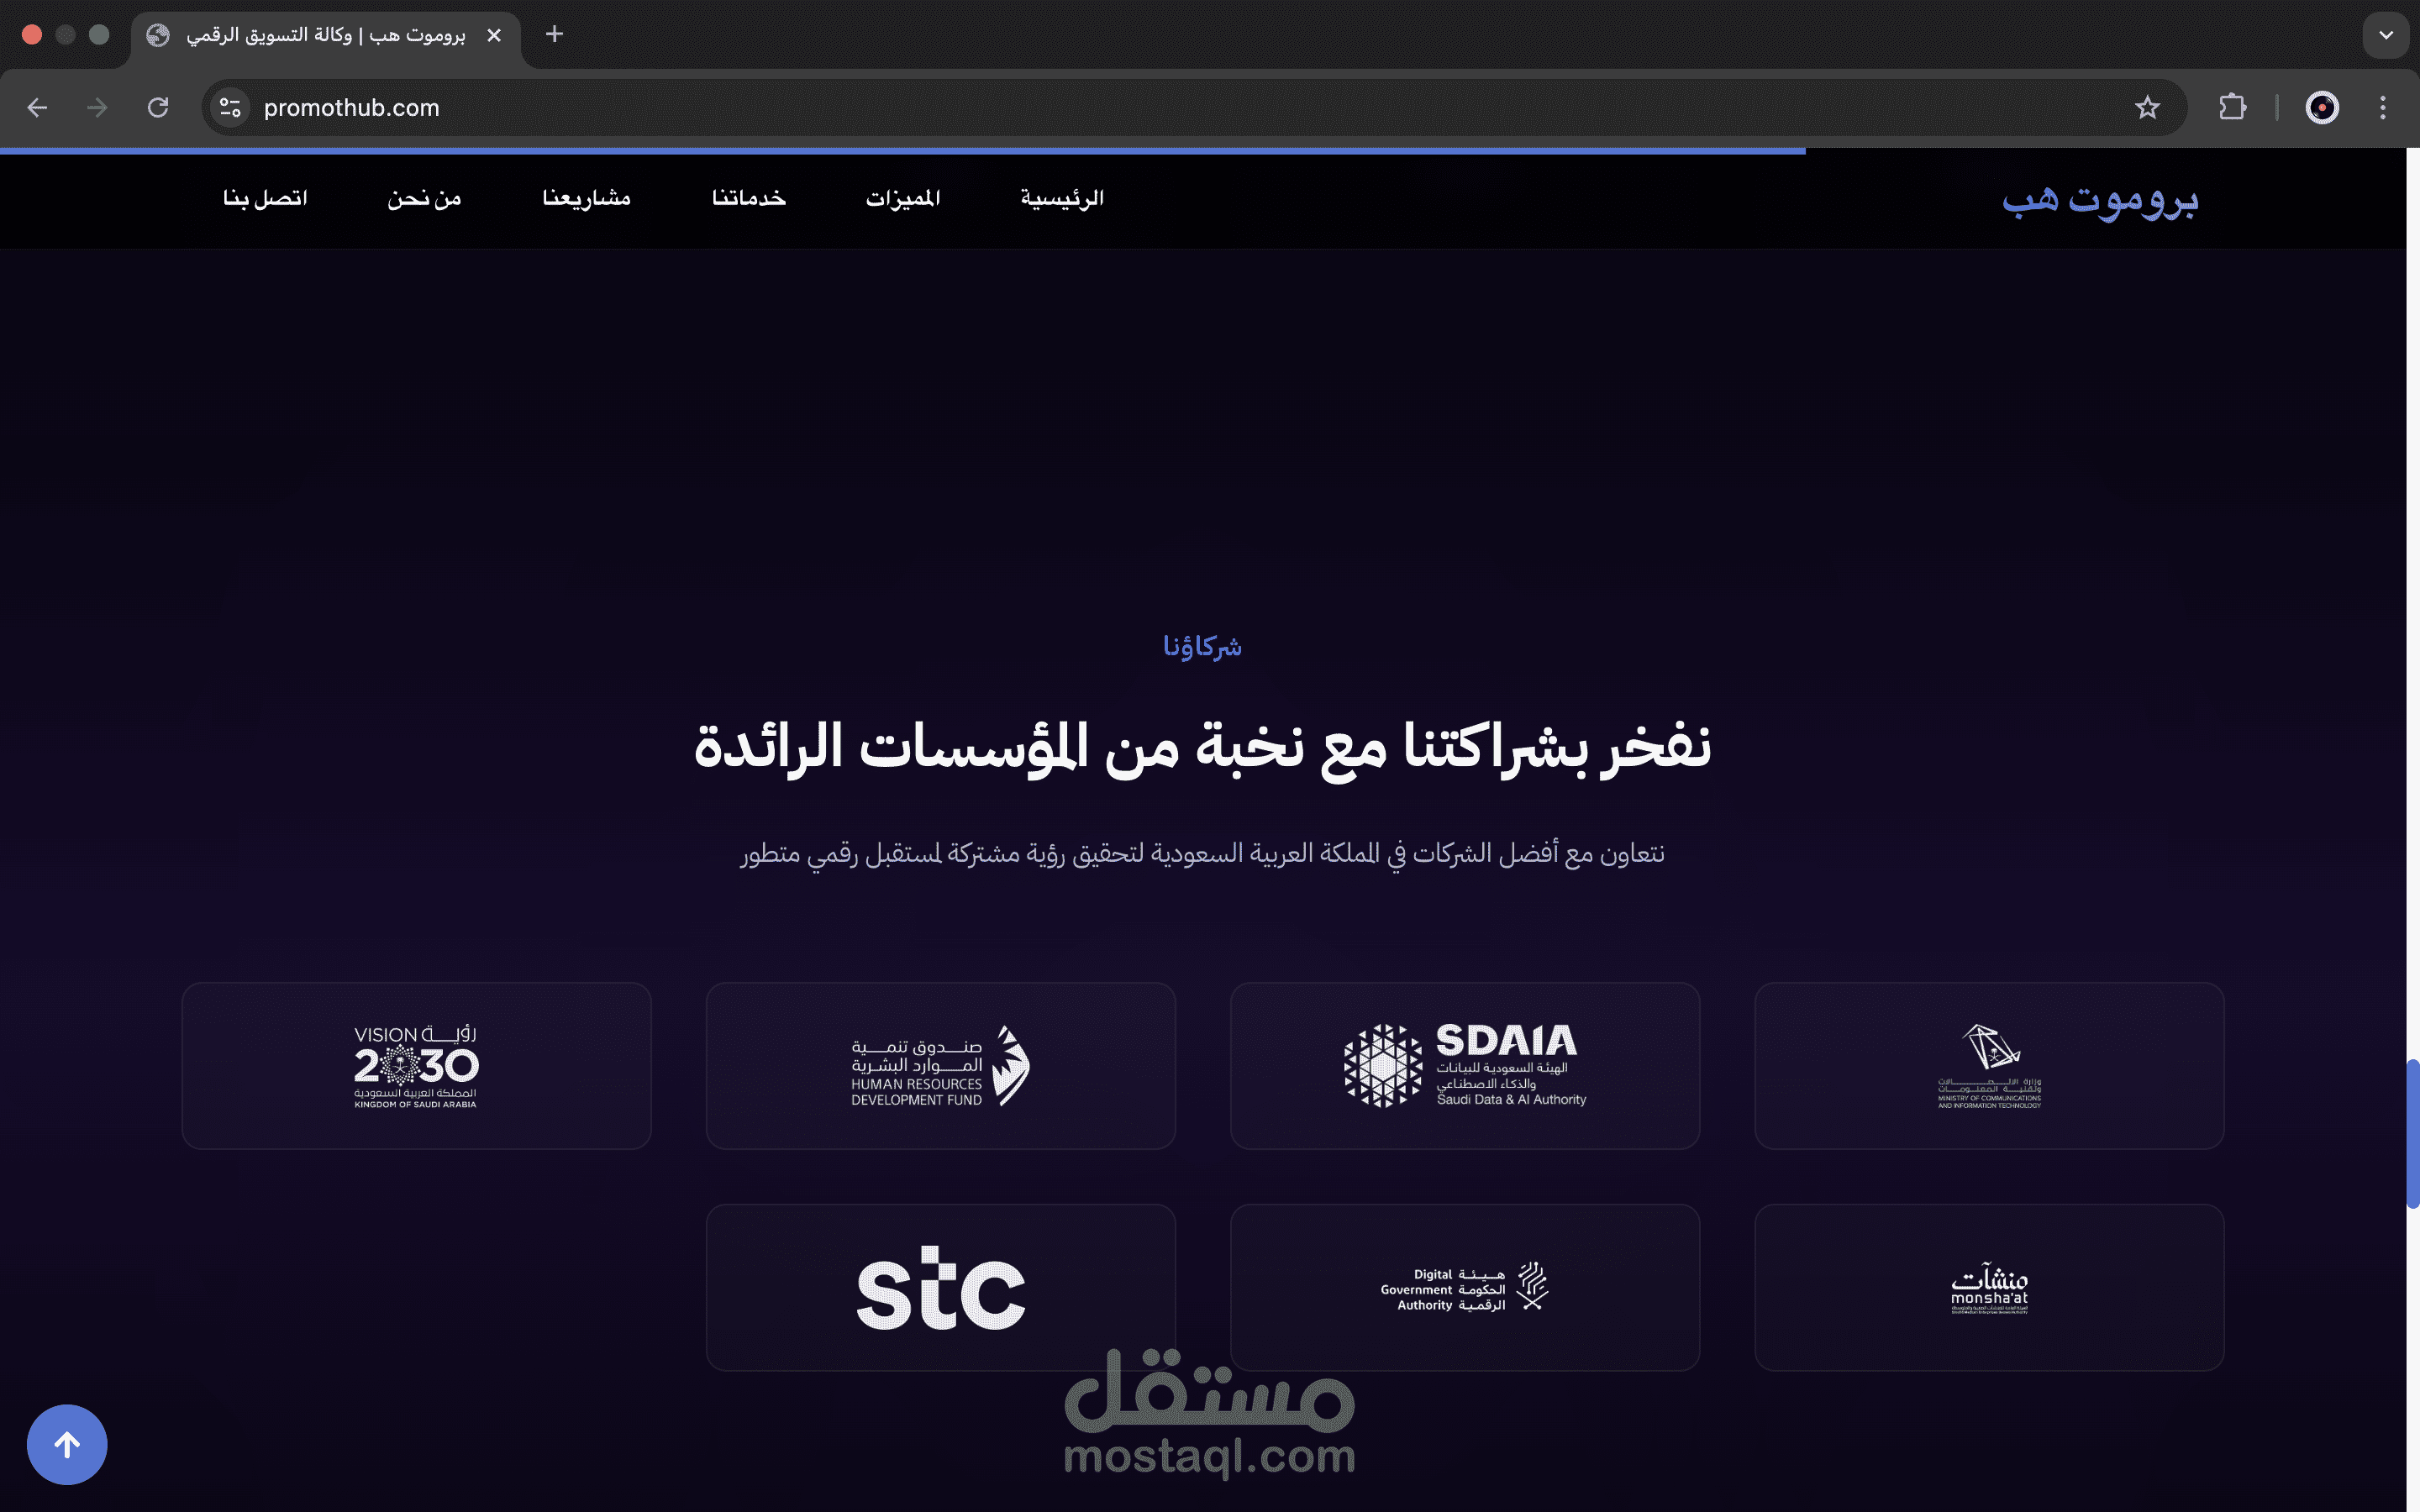Open the browser profile avatar
The image size is (2420, 1512).
2321,107
